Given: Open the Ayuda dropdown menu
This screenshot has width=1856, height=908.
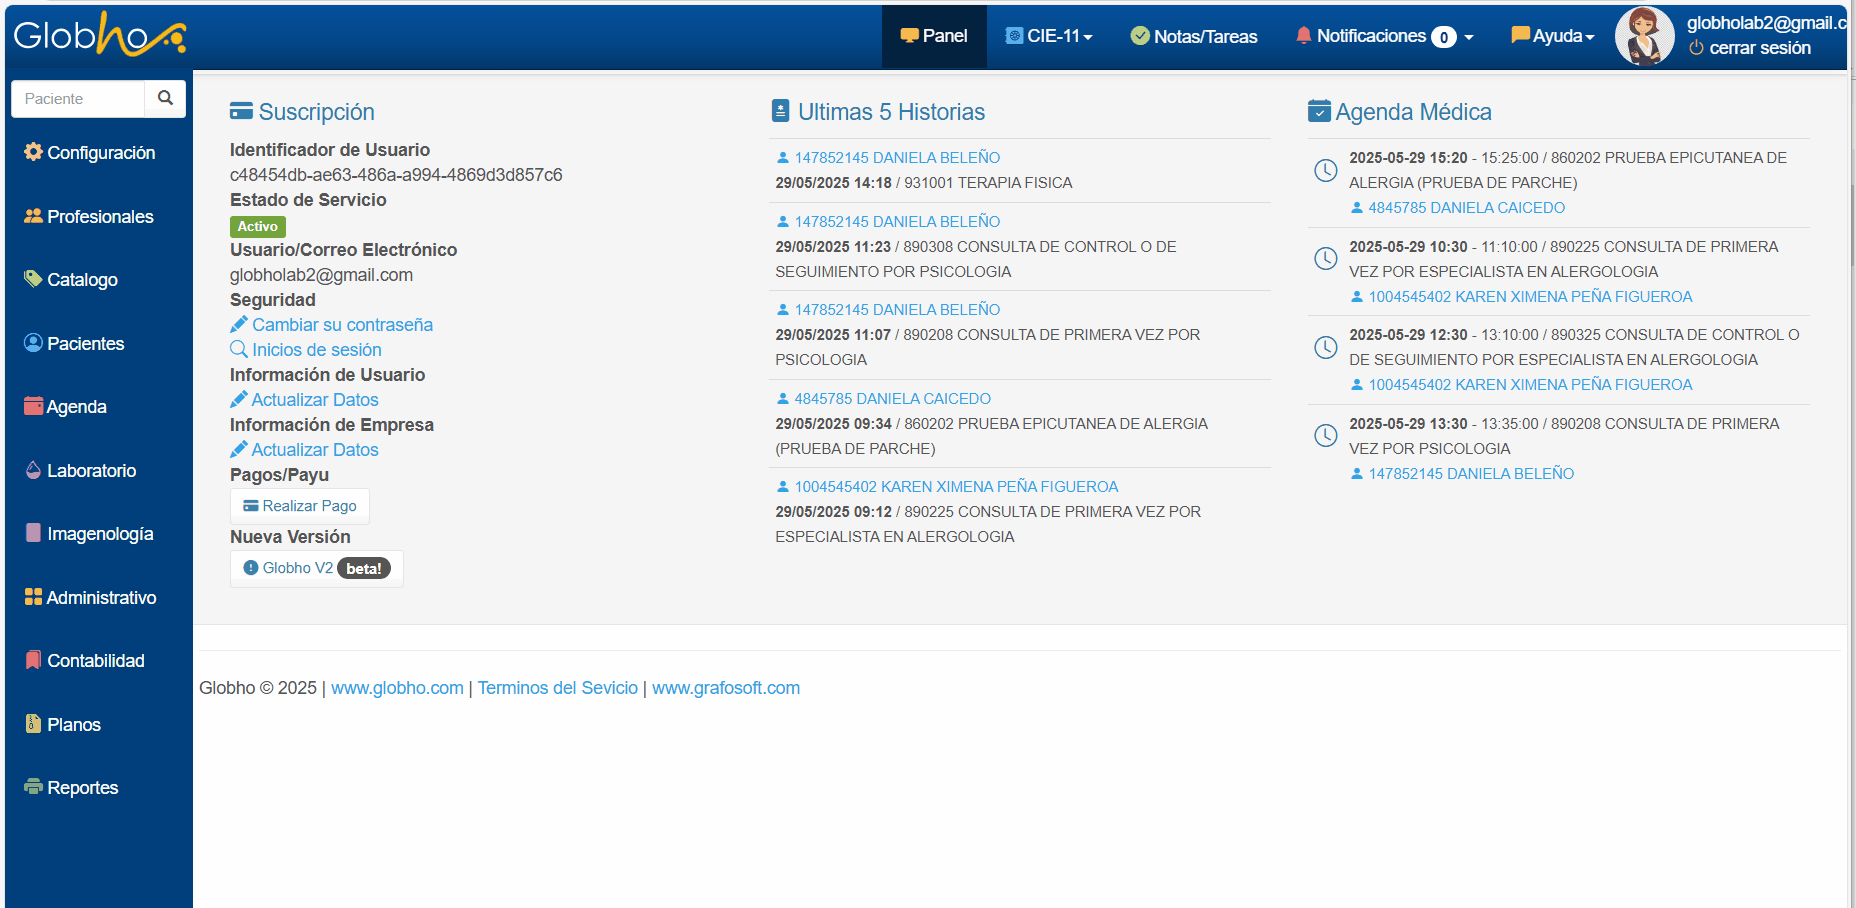Looking at the screenshot, I should coord(1553,36).
